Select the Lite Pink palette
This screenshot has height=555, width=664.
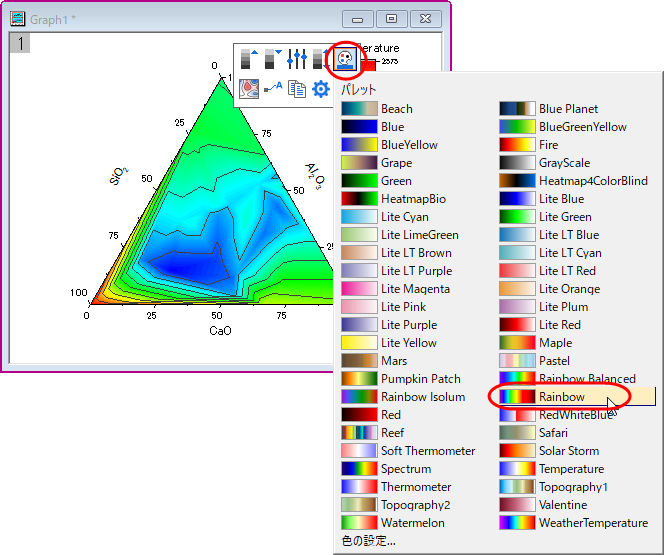tap(384, 306)
